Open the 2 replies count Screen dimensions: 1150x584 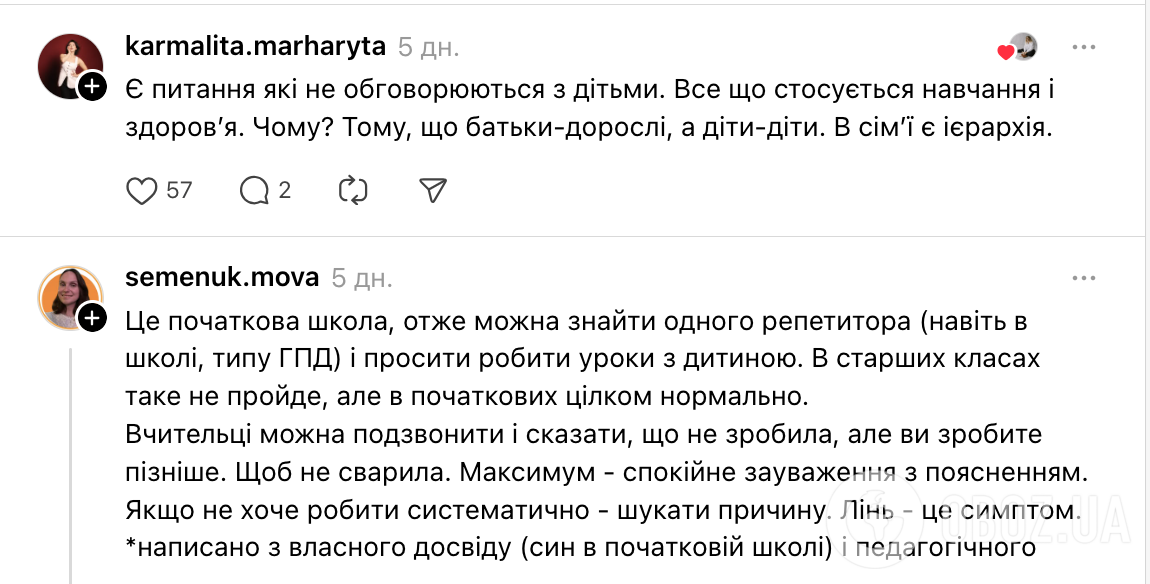pyautogui.click(x=283, y=189)
